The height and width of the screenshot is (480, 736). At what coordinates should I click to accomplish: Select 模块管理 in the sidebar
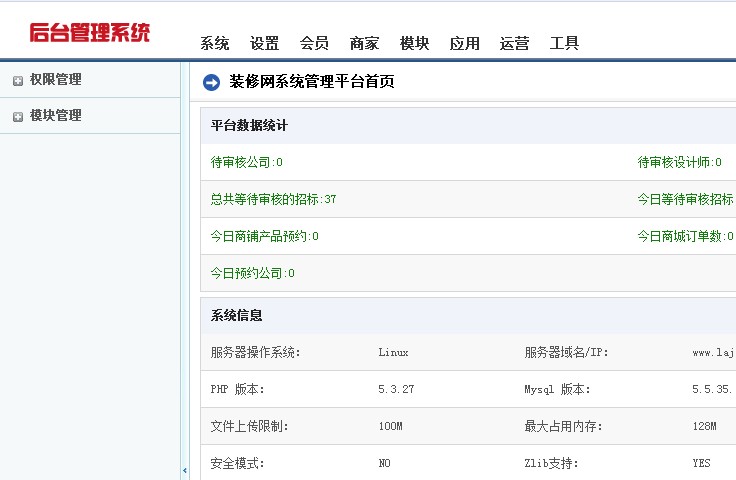tap(56, 116)
